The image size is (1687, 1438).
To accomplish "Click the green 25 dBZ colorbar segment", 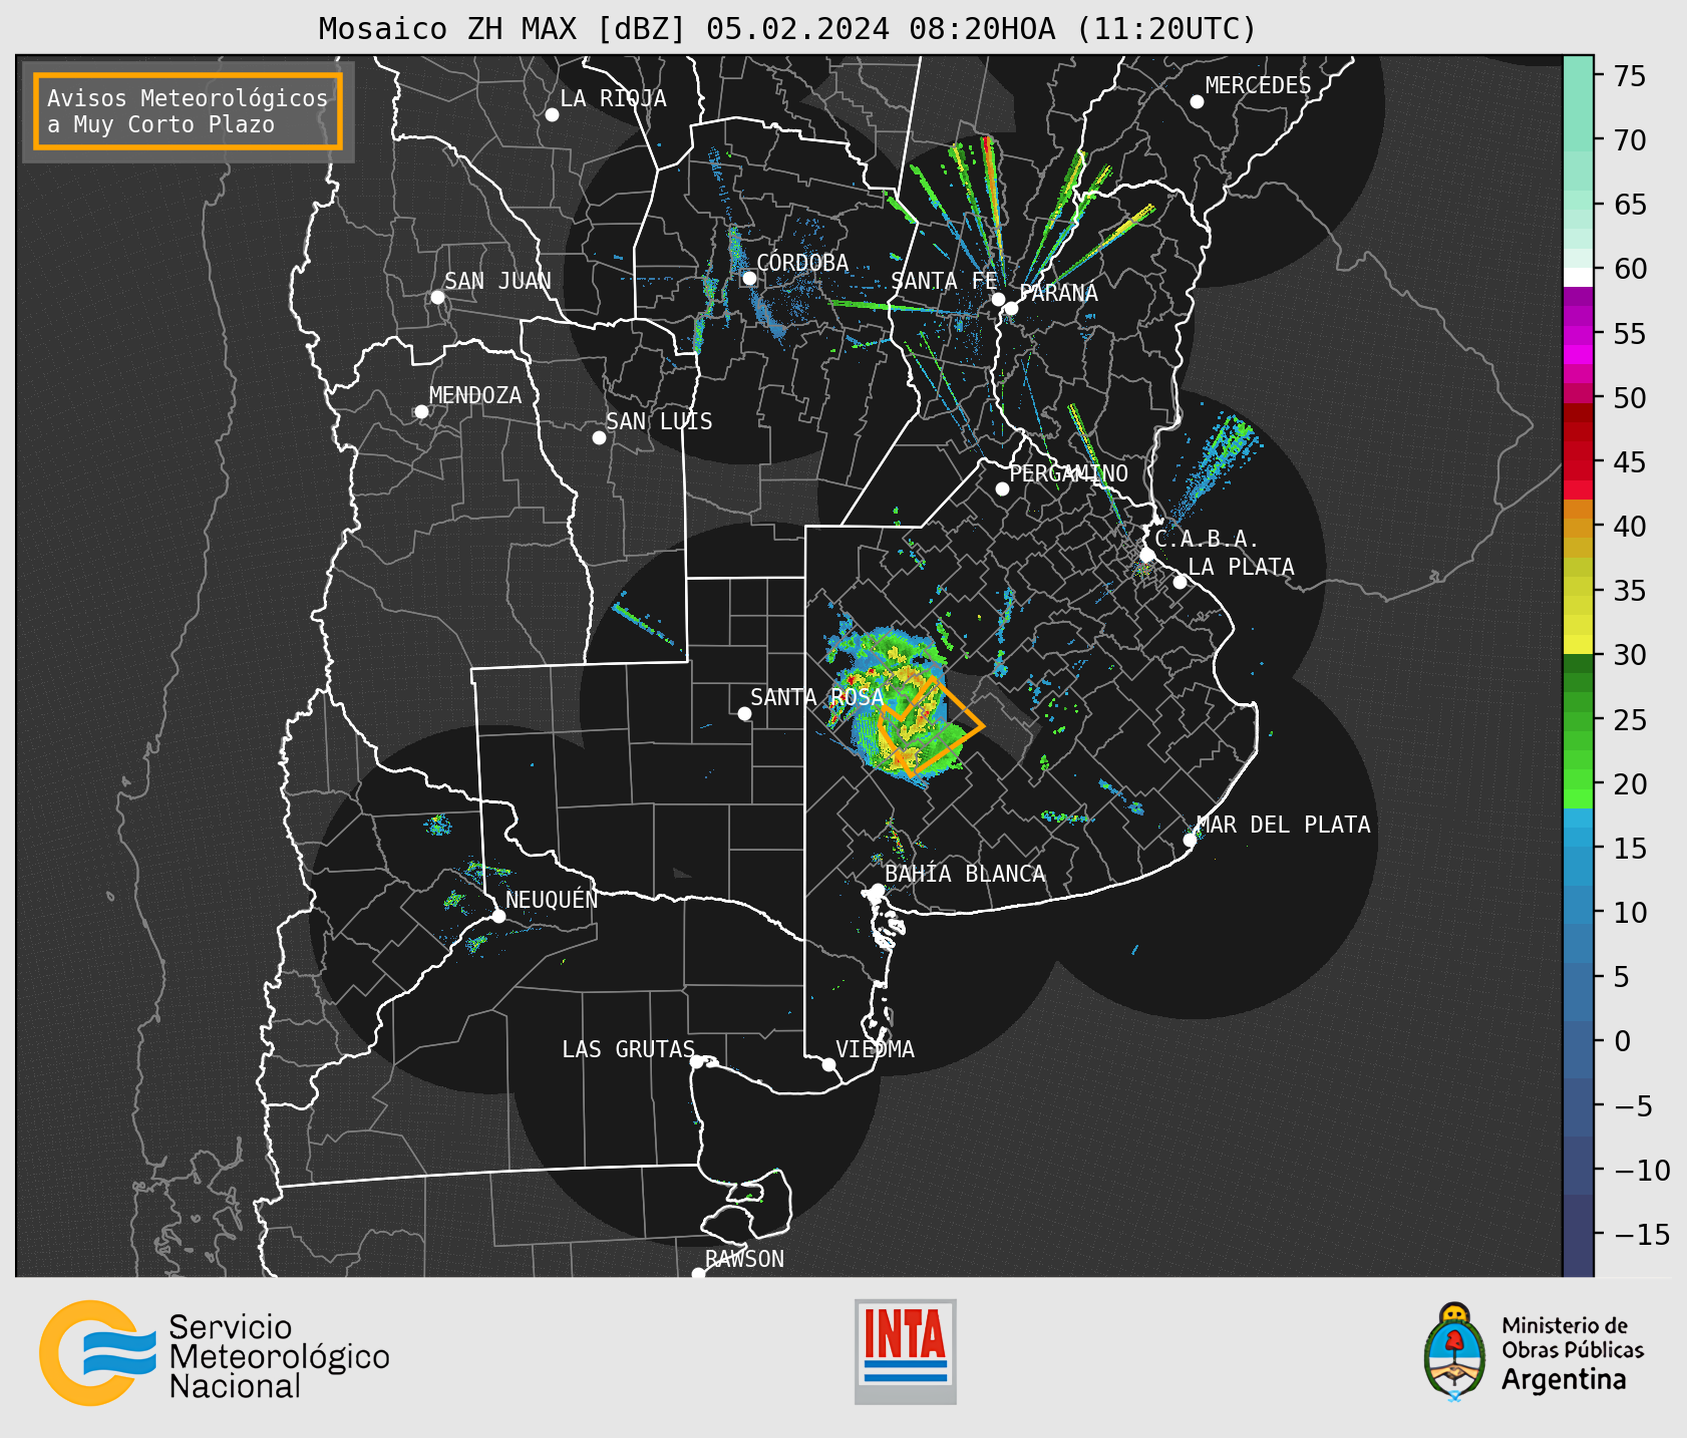I will pyautogui.click(x=1578, y=719).
